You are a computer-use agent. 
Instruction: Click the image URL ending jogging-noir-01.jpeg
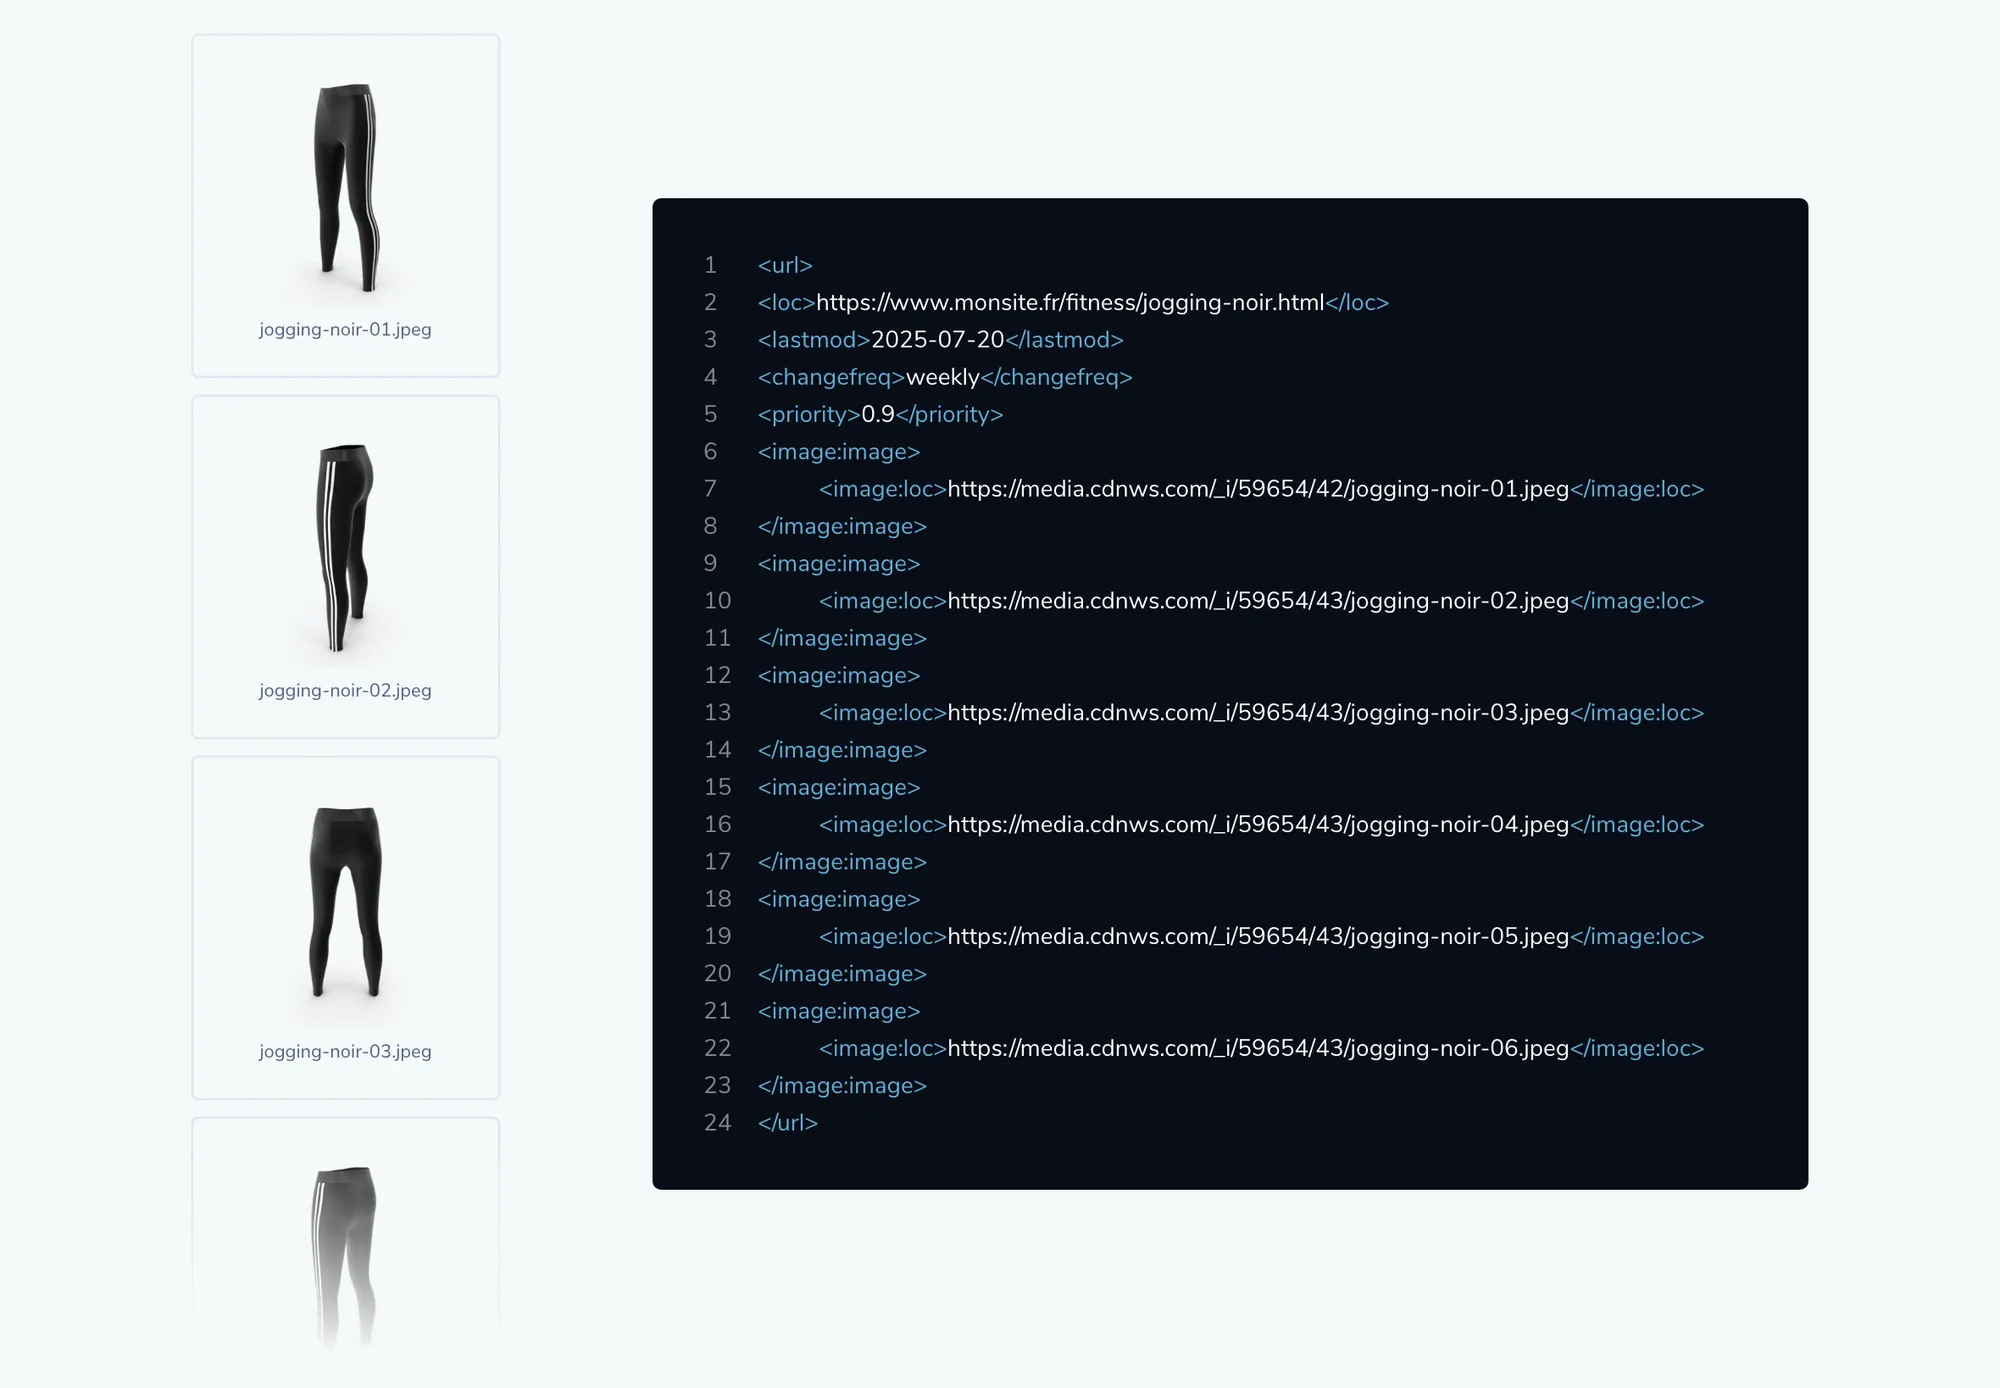1258,489
